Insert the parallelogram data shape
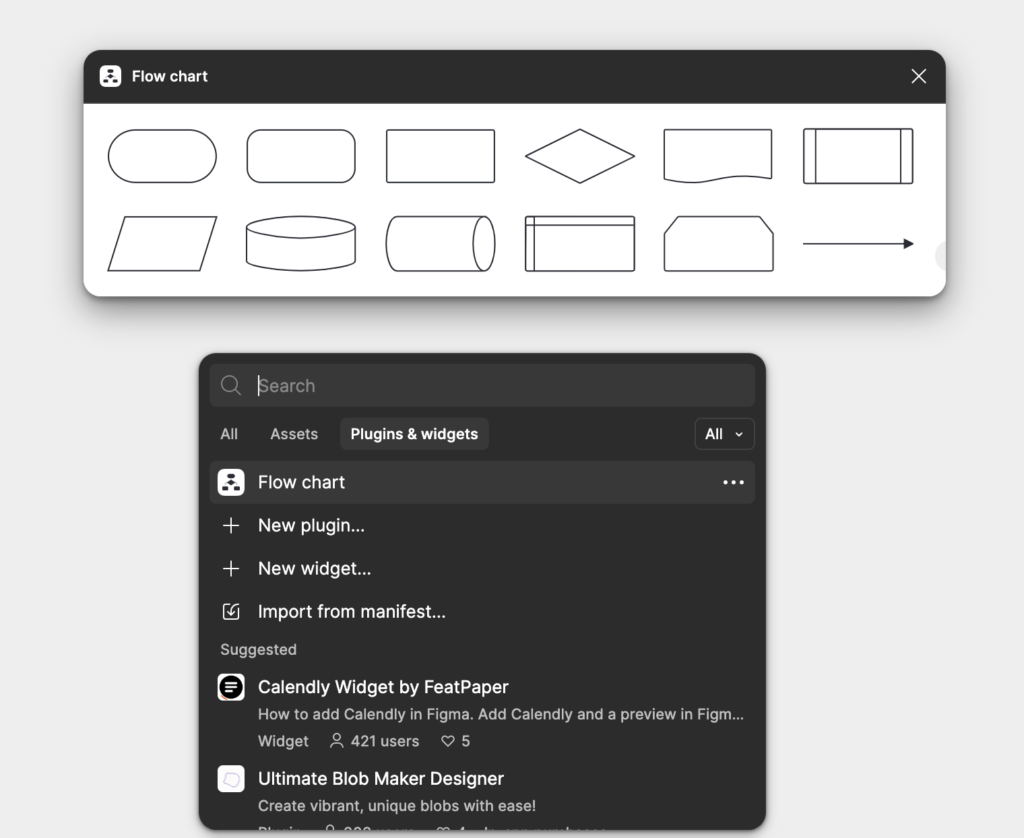The height and width of the screenshot is (838, 1024). tap(162, 244)
